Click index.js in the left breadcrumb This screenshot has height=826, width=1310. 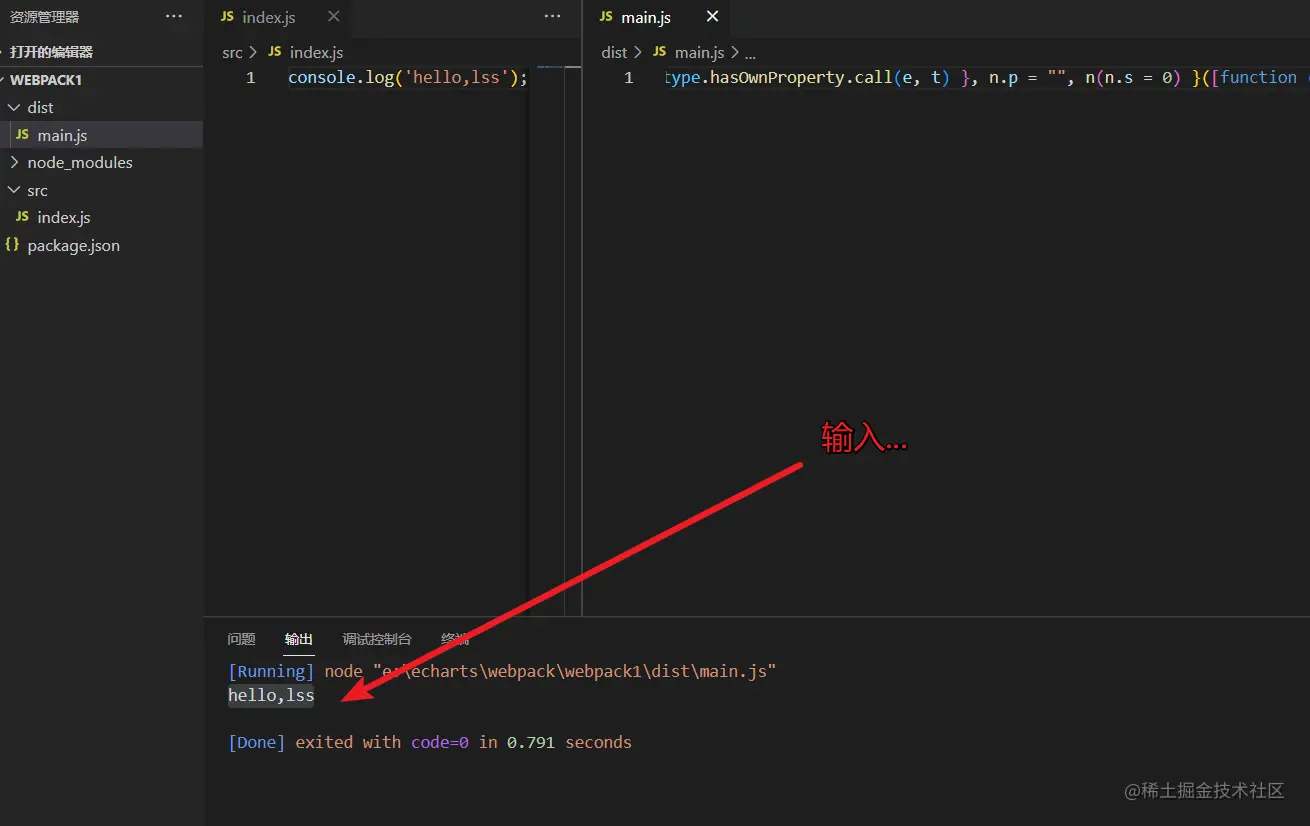[x=316, y=52]
